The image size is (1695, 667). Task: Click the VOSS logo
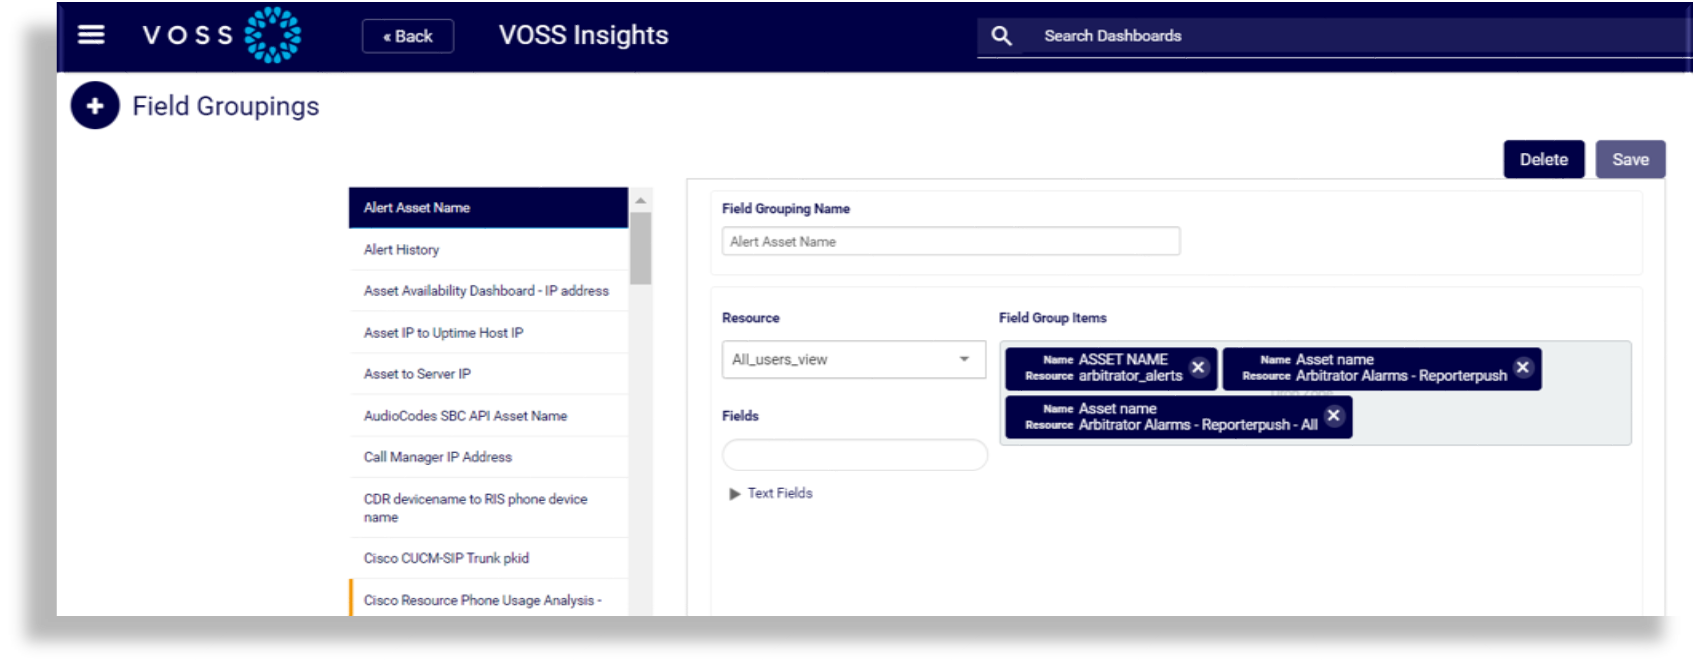(222, 35)
